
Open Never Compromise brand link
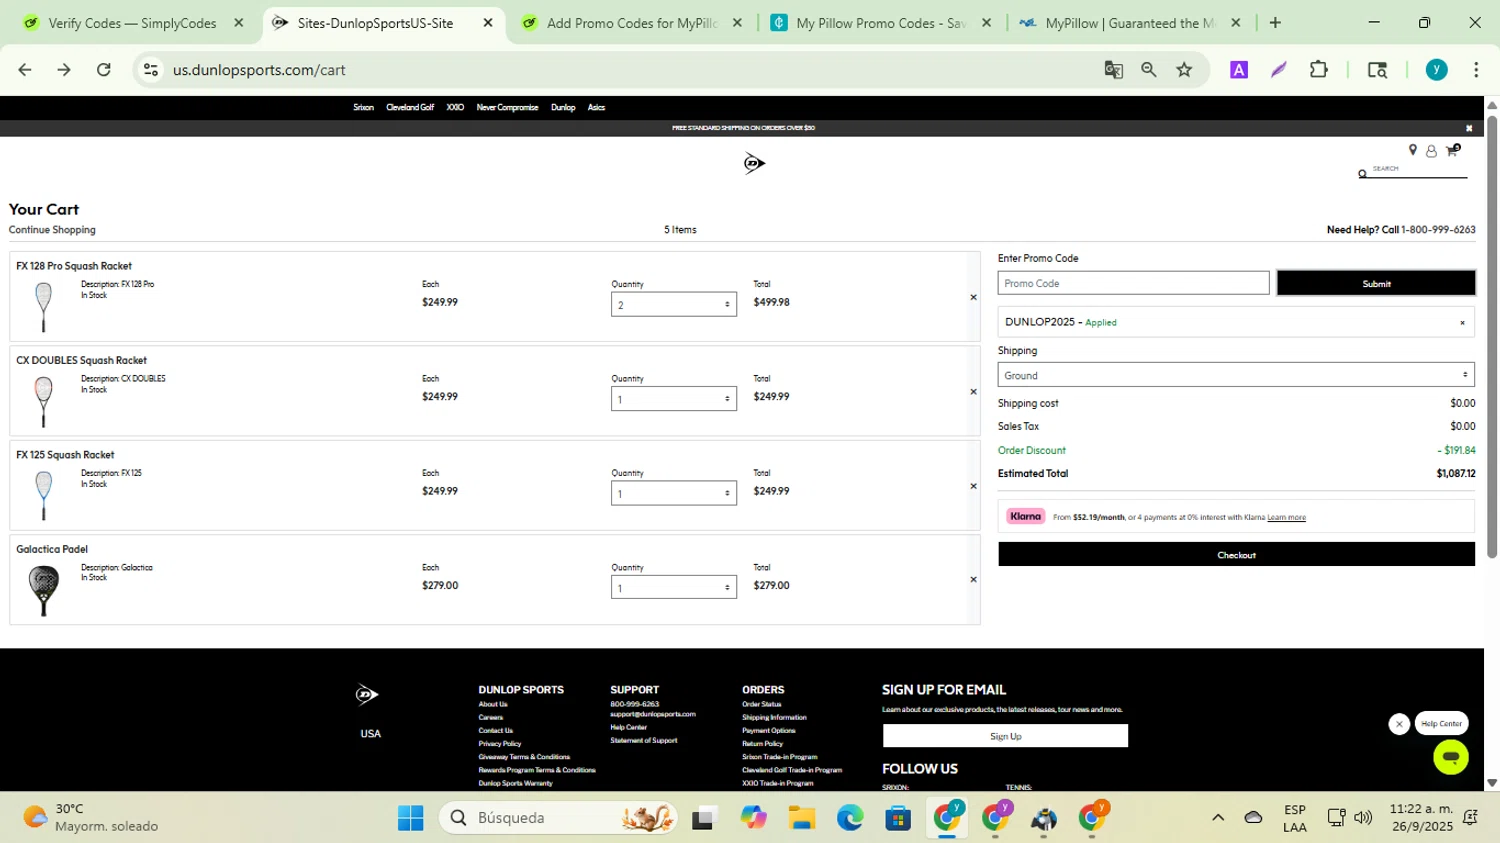click(507, 108)
